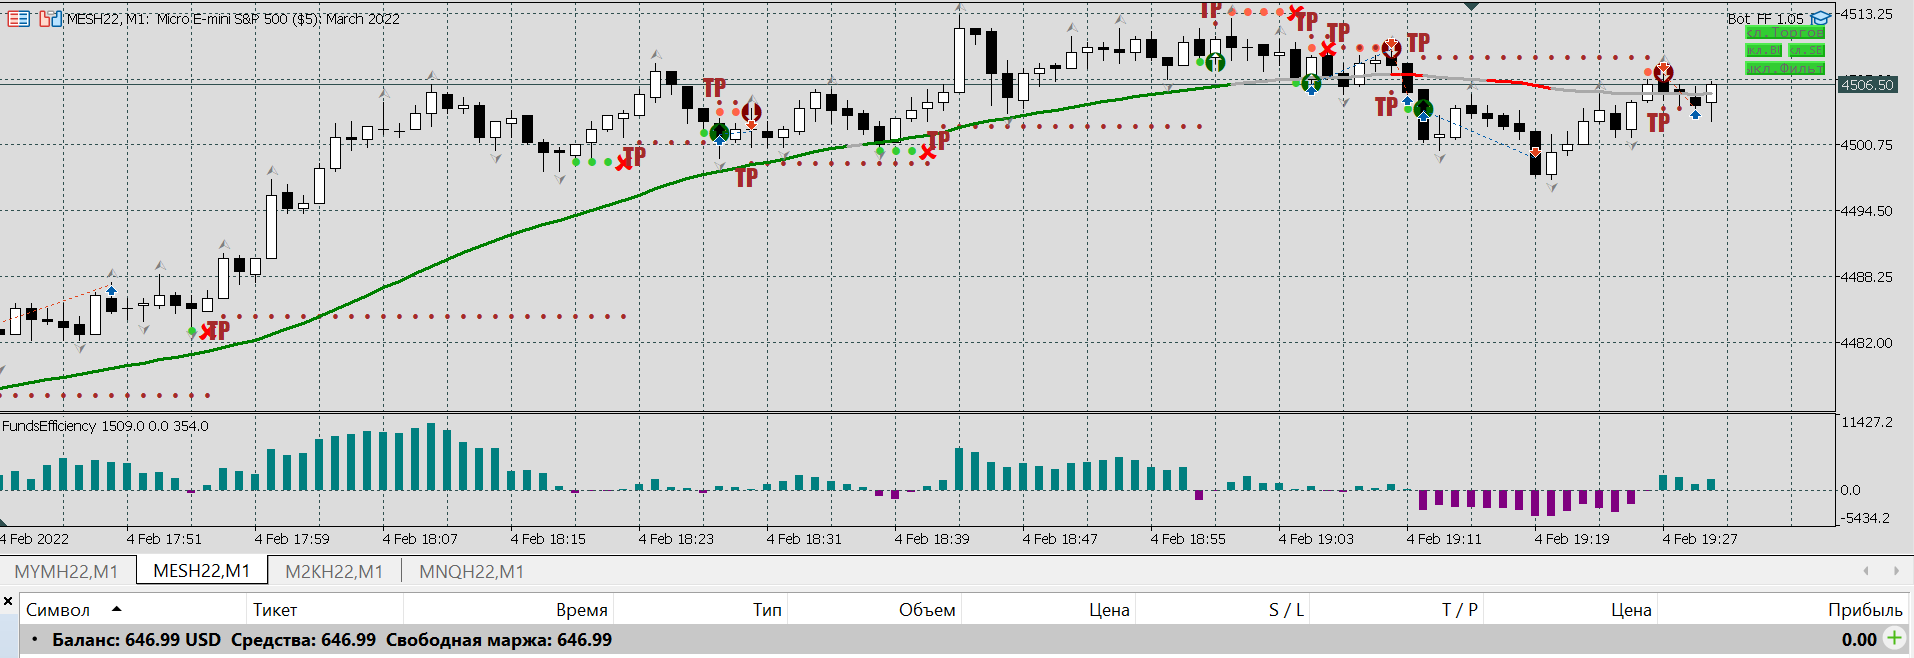Viewport: 1914px width, 658px height.
Task: Click the 11427.2 indicator scale value
Action: point(1867,423)
